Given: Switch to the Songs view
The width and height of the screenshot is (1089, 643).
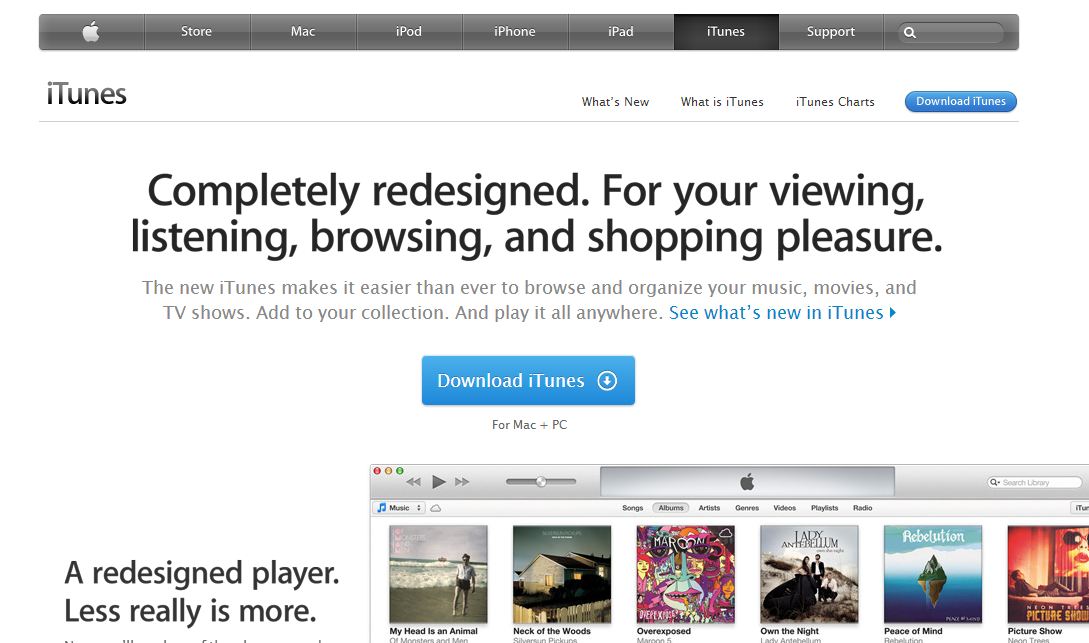Looking at the screenshot, I should pos(632,507).
